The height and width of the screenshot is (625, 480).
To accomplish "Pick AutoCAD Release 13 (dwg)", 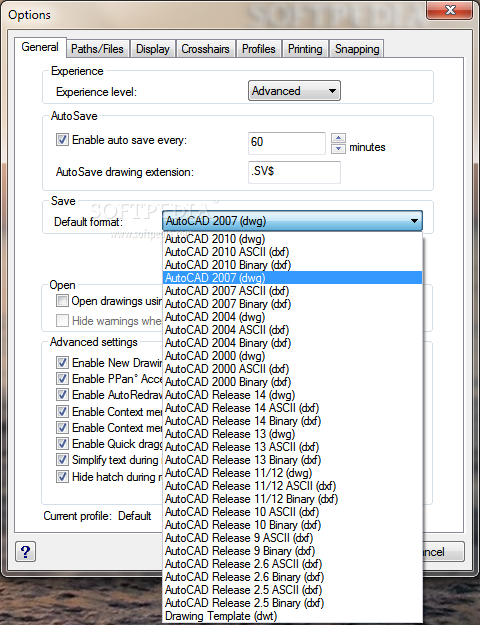I will pyautogui.click(x=293, y=434).
